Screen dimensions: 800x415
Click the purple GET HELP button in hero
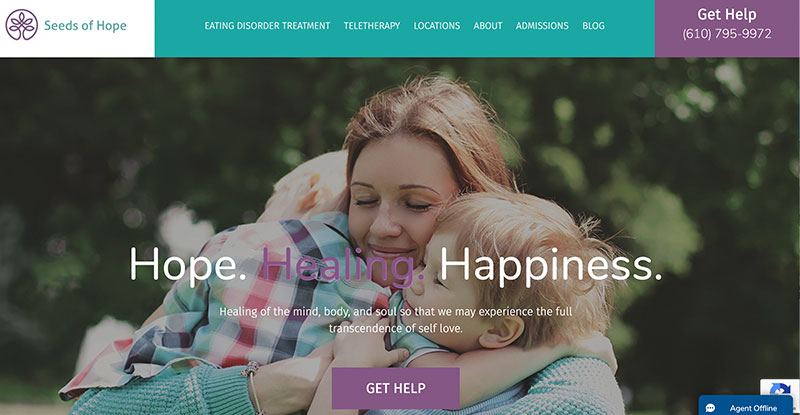click(395, 388)
